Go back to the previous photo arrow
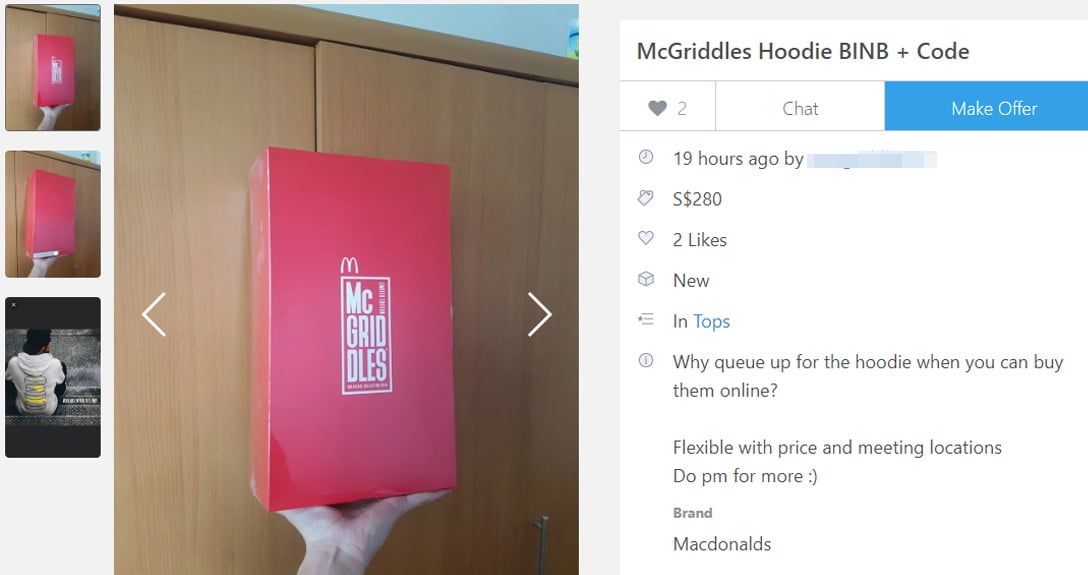The image size is (1088, 575). point(153,314)
